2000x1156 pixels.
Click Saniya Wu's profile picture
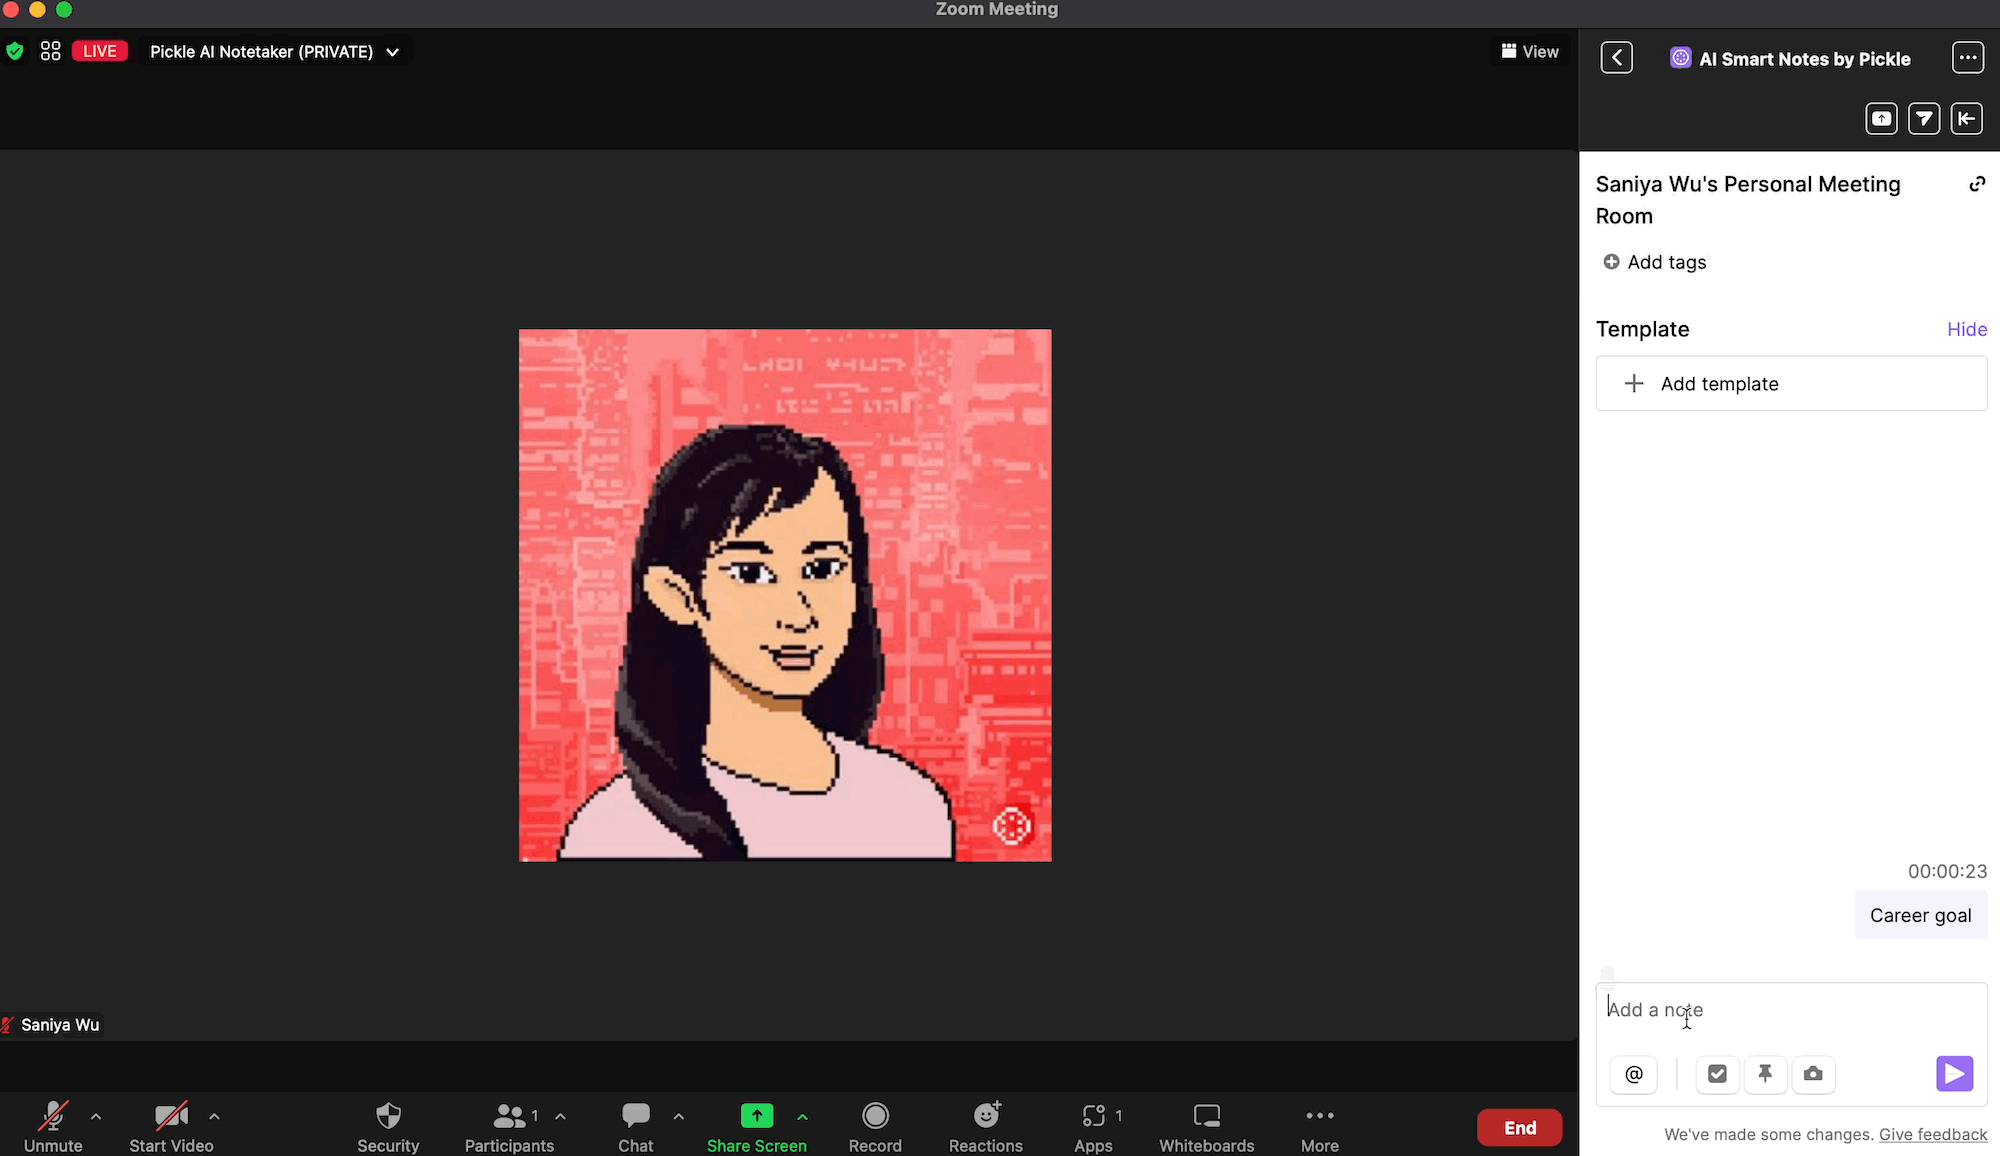[x=785, y=595]
